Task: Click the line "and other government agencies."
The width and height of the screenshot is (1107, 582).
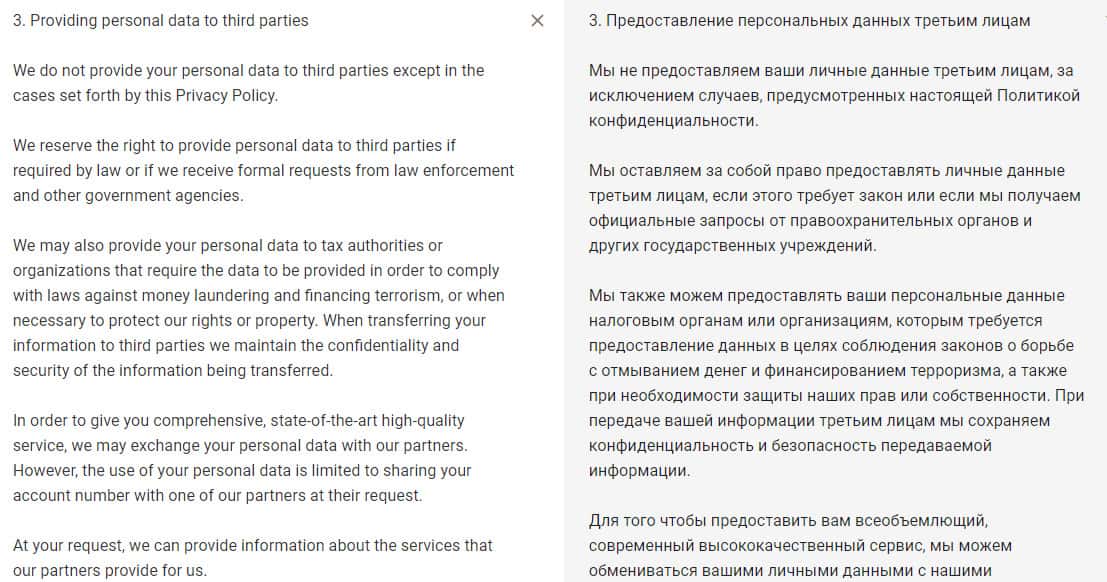Action: [128, 196]
